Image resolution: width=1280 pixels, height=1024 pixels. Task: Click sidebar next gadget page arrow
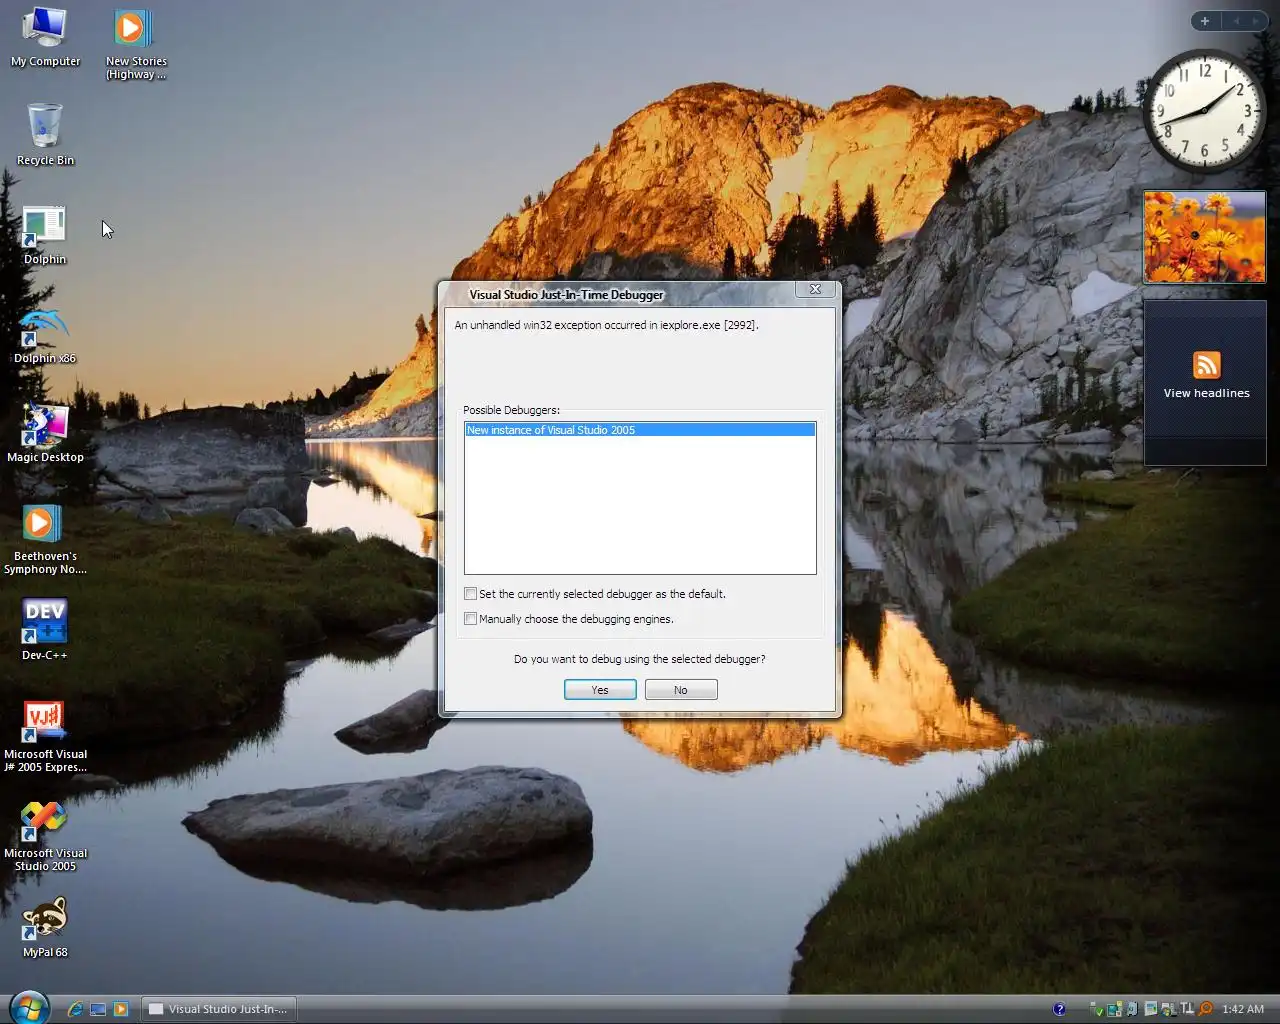point(1255,21)
